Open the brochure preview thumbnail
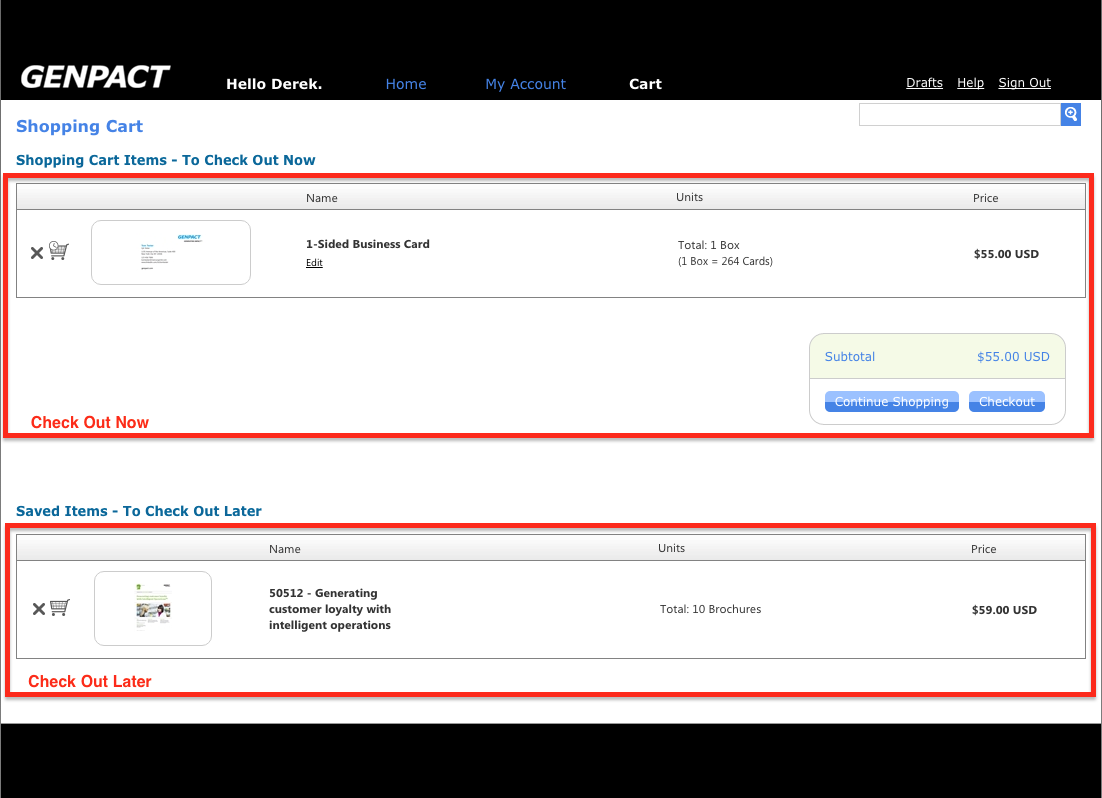 (153, 608)
